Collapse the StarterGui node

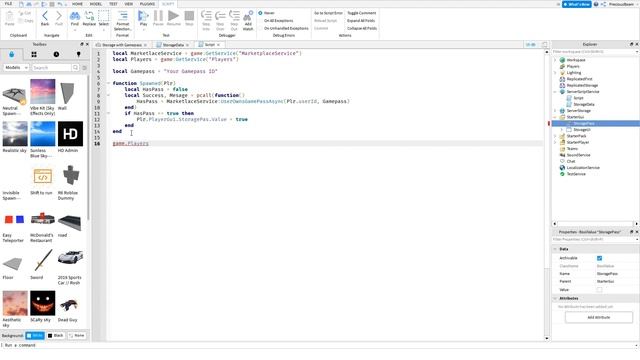(555, 117)
